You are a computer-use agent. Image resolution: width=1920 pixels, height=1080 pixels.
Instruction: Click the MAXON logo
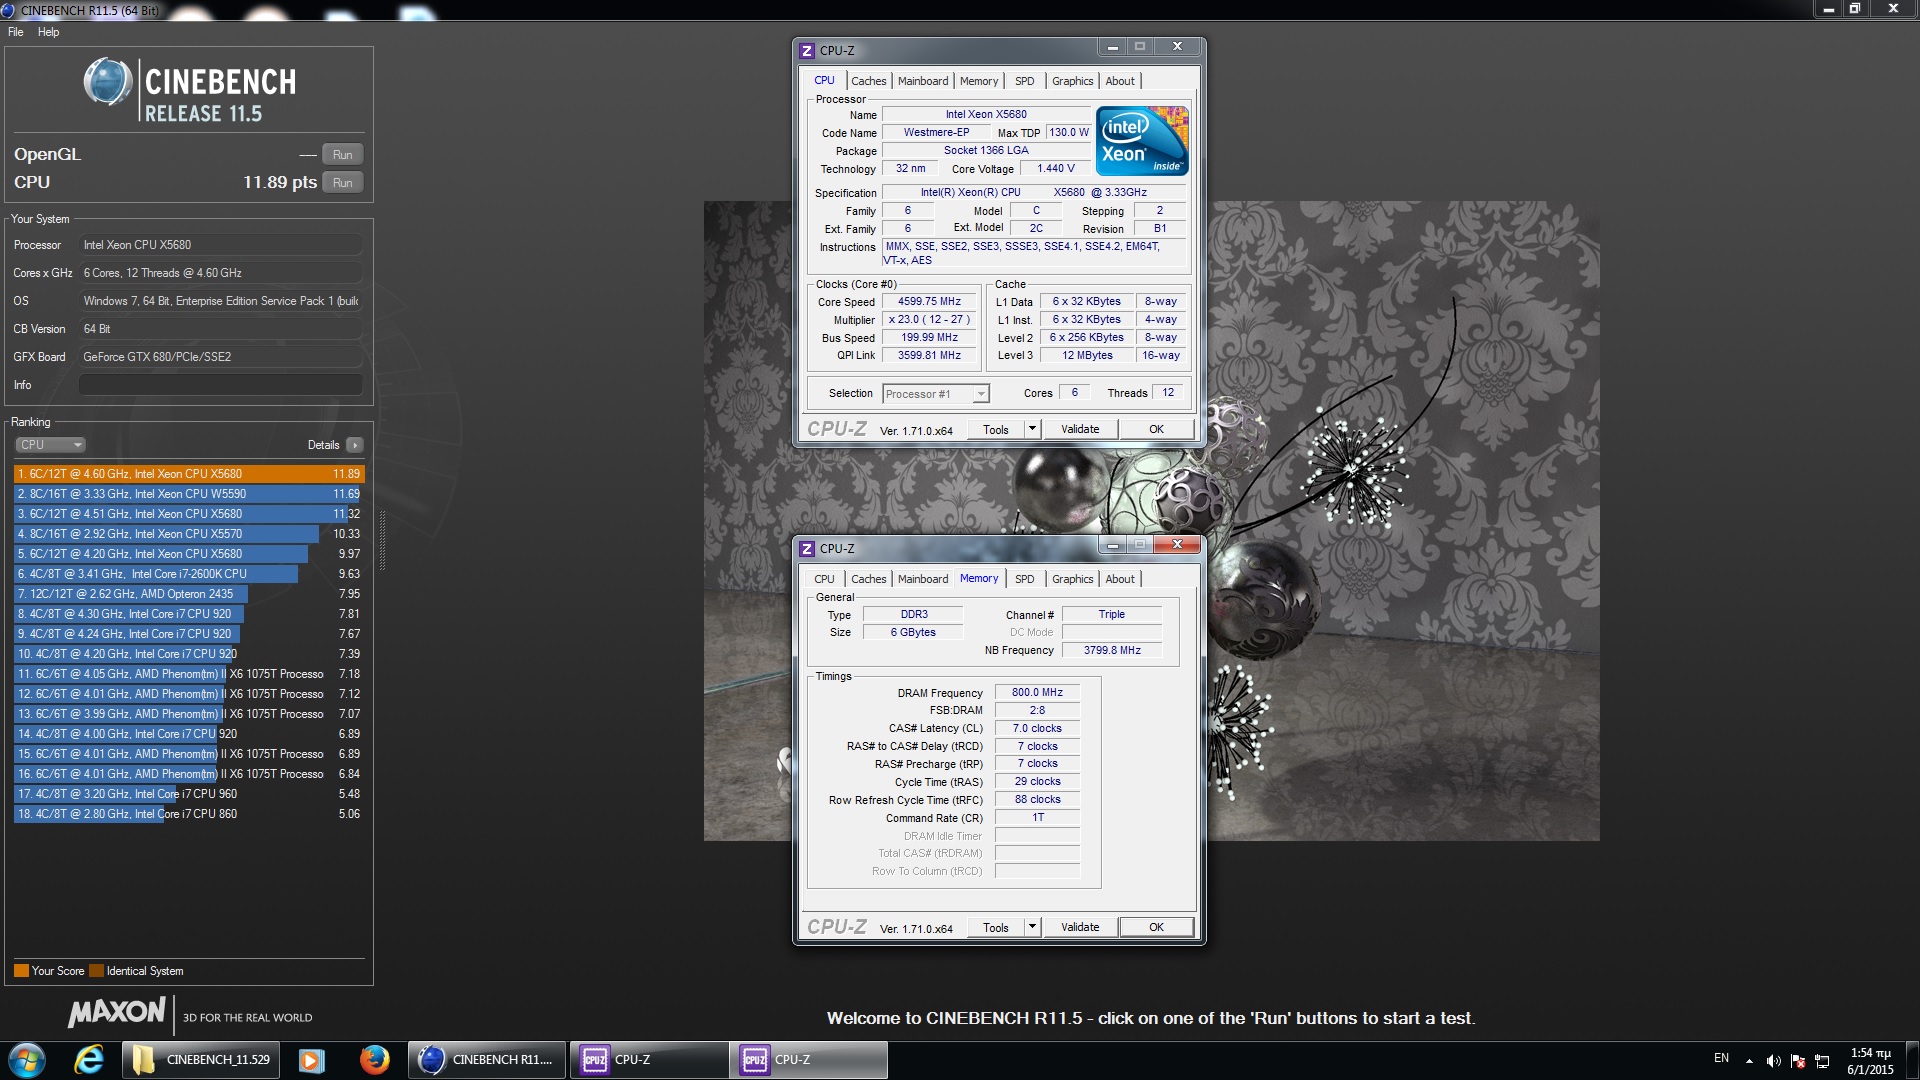(x=117, y=1013)
